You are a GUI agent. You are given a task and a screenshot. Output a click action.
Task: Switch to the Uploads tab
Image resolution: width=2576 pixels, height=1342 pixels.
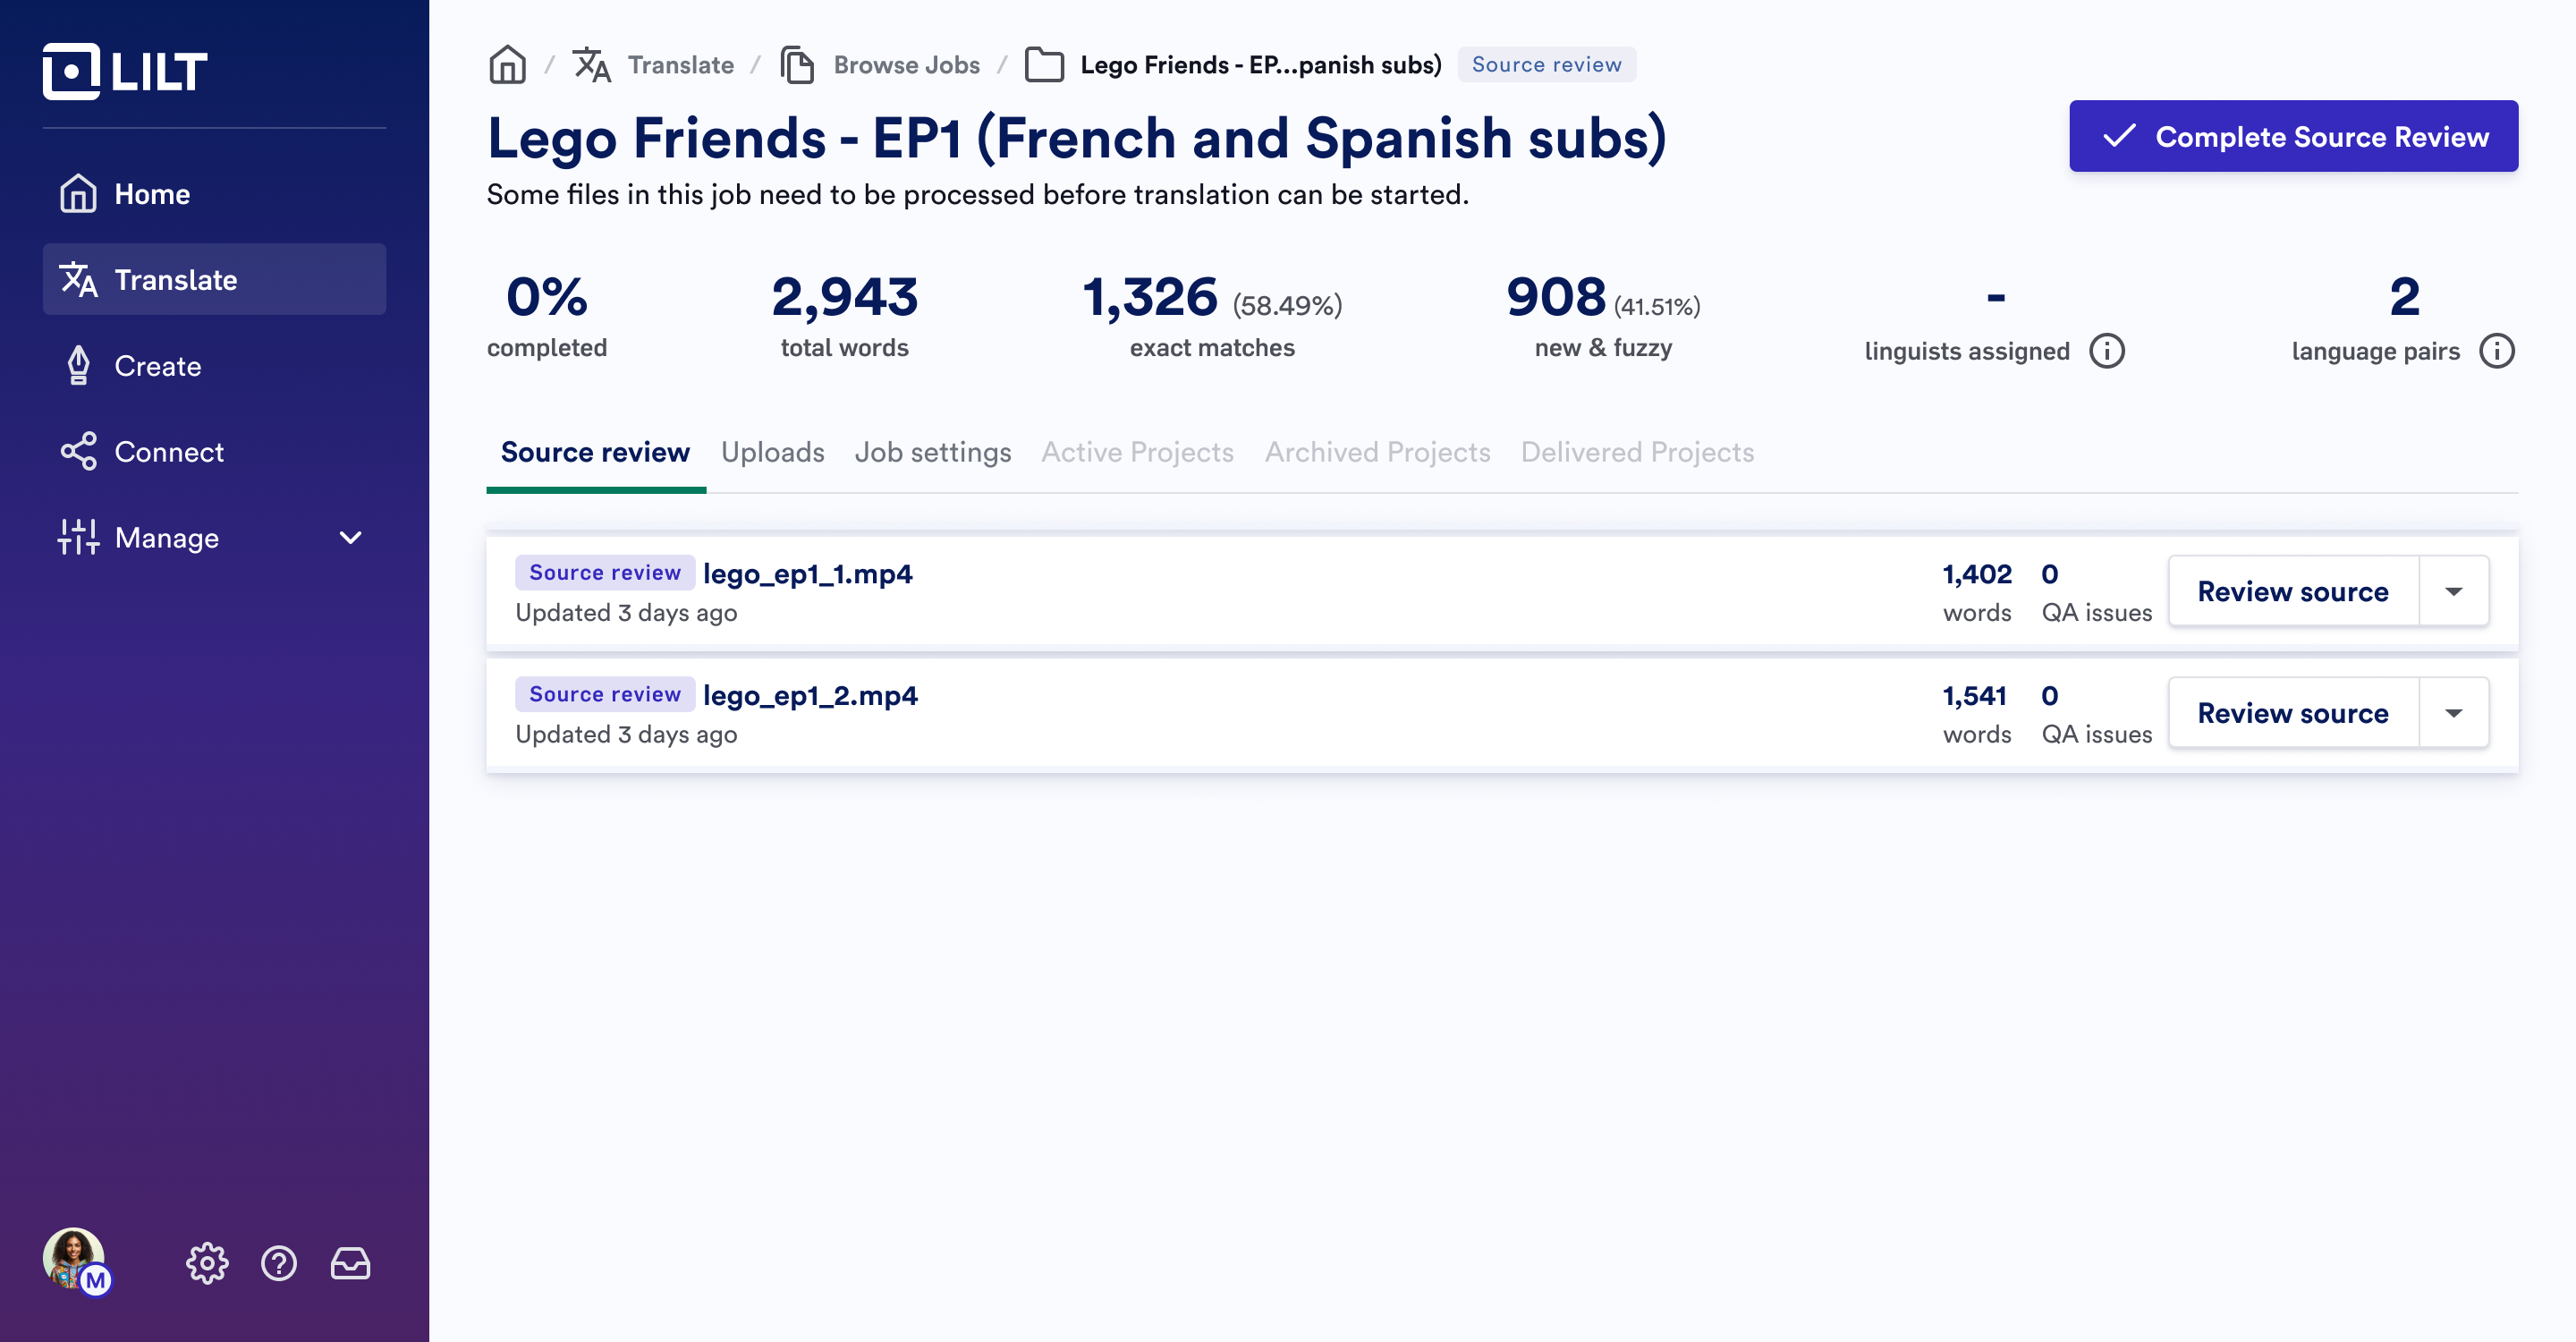coord(772,452)
